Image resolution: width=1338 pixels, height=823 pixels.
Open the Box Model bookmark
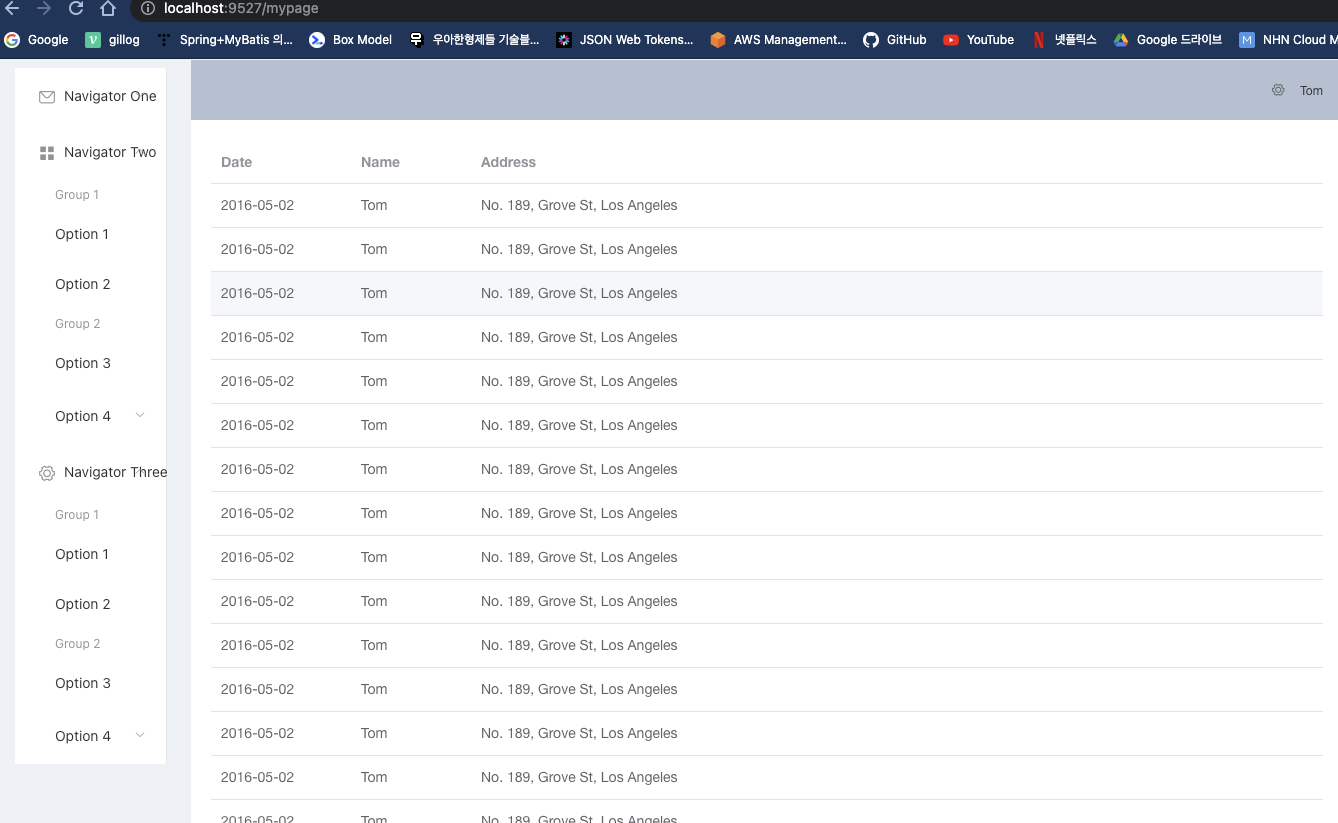tap(350, 40)
